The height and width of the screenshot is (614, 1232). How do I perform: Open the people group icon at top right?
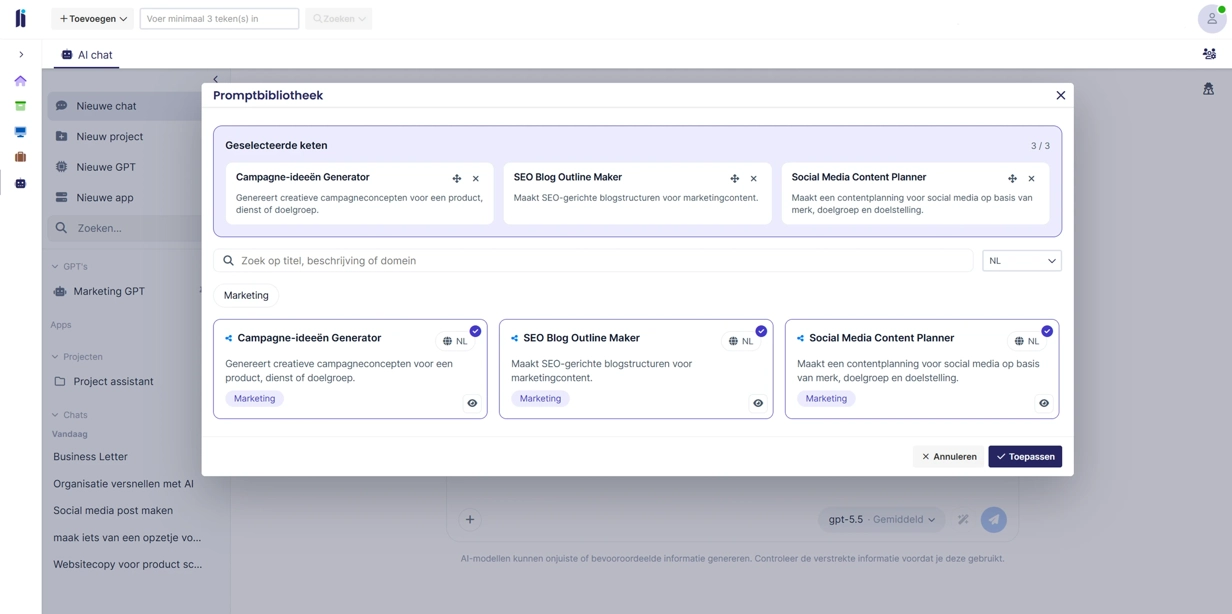pos(1209,55)
